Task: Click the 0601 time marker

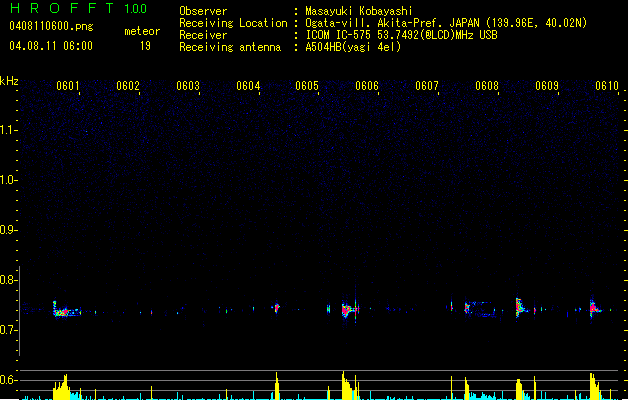Action: pyautogui.click(x=68, y=86)
